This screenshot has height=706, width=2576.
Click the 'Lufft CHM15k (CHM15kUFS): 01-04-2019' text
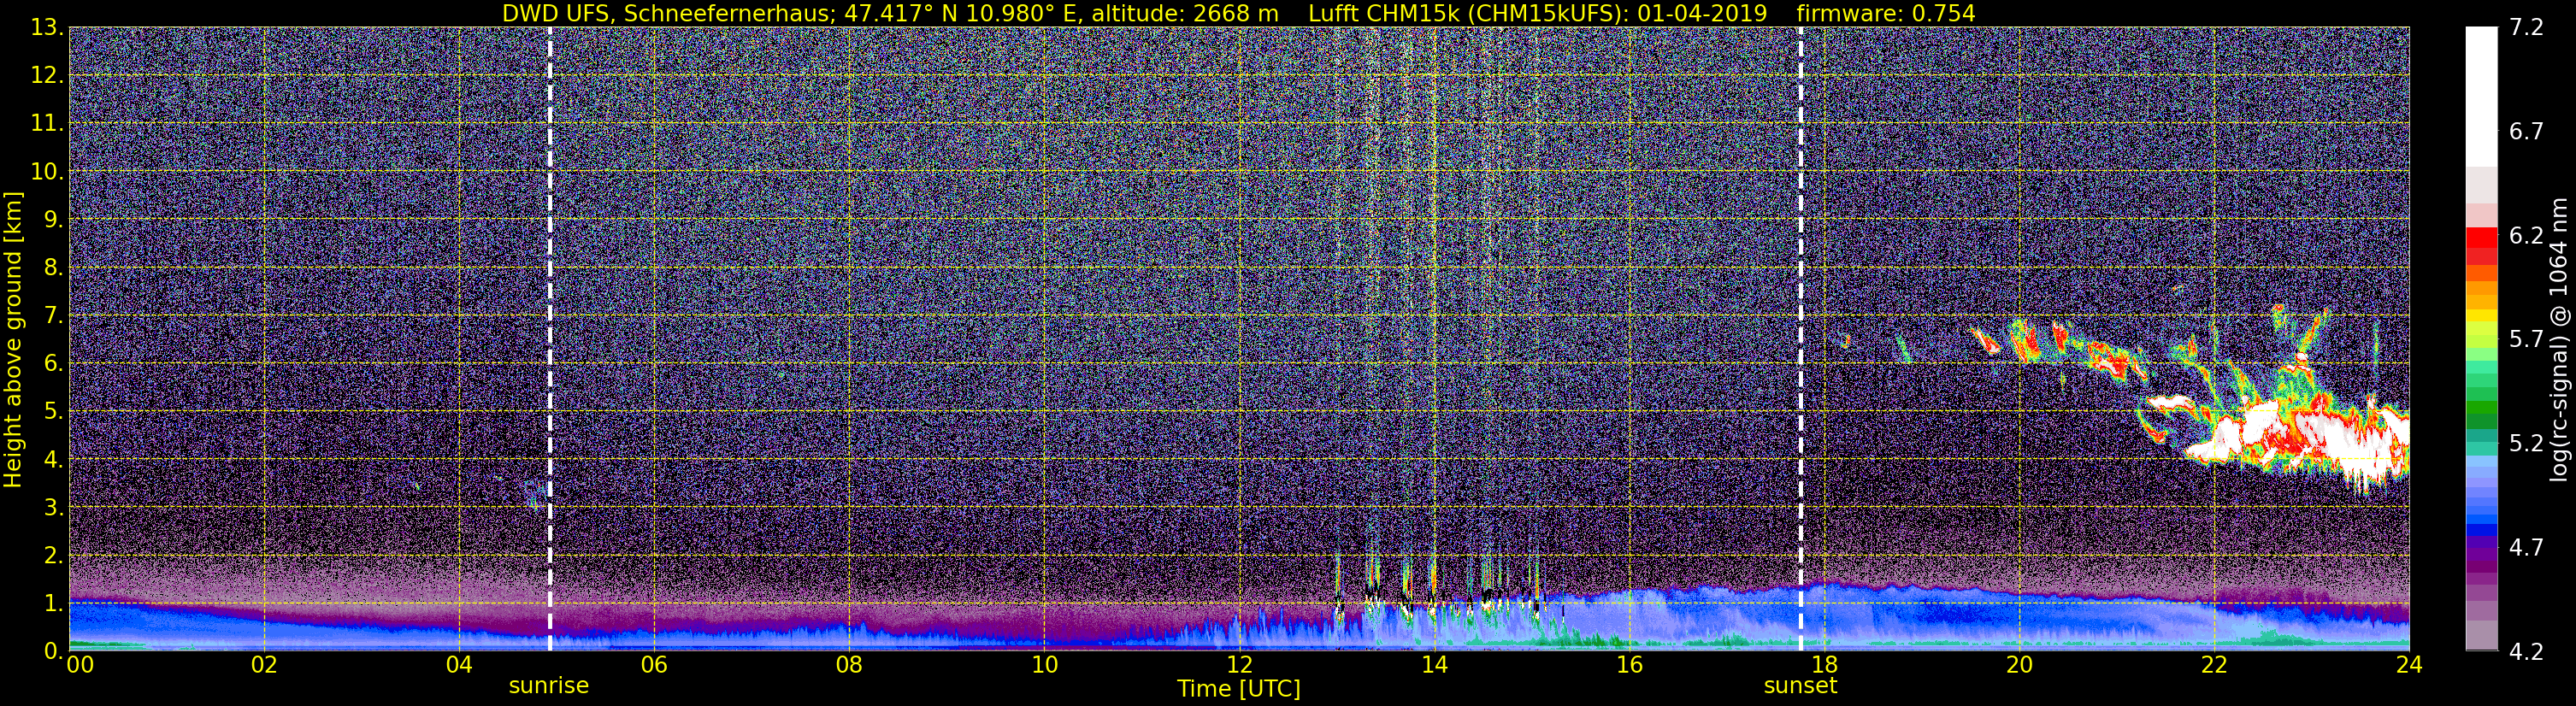(1538, 13)
